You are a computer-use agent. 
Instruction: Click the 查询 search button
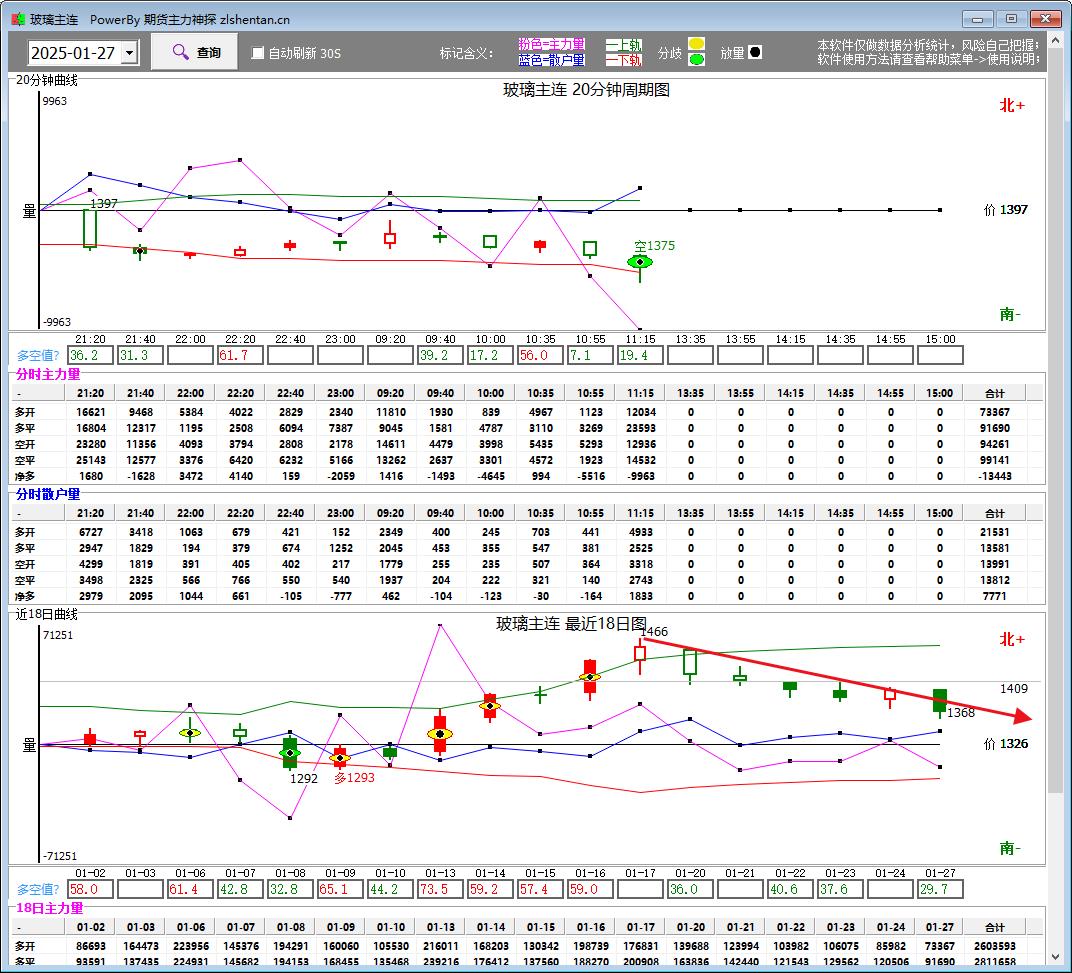tap(195, 52)
